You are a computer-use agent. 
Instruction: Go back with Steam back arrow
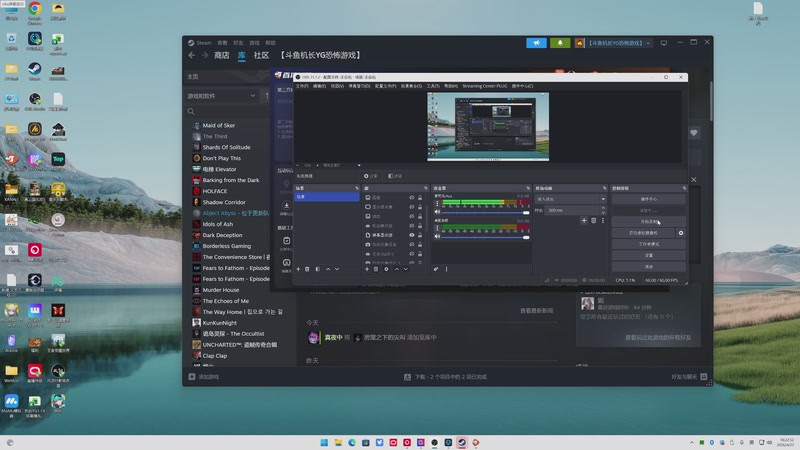point(192,55)
